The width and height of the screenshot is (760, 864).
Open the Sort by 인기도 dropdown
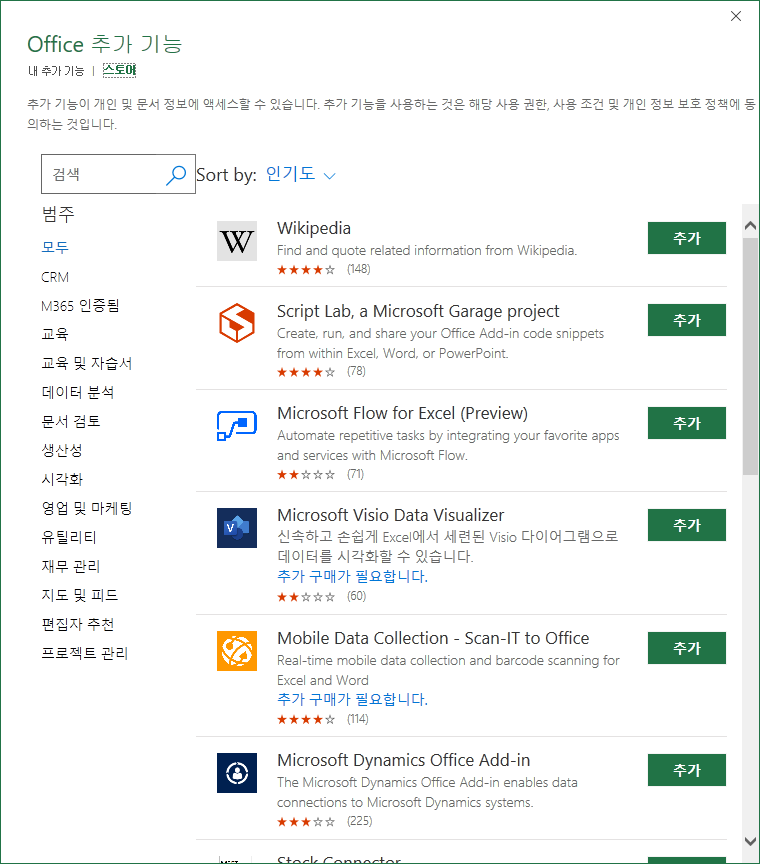[300, 174]
